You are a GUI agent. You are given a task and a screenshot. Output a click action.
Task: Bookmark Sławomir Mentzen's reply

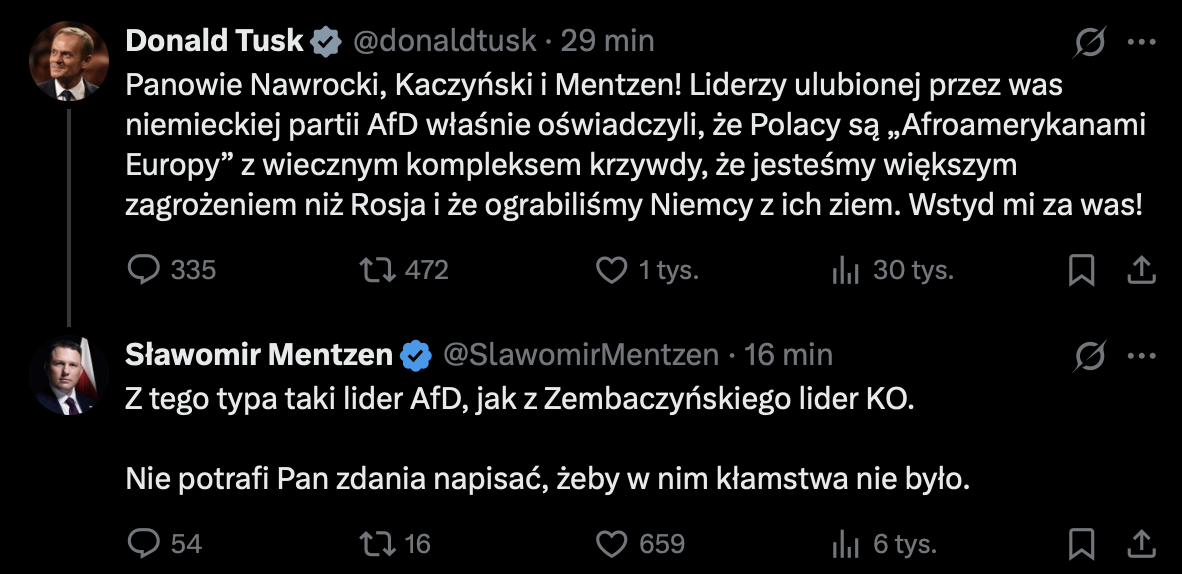1082,543
